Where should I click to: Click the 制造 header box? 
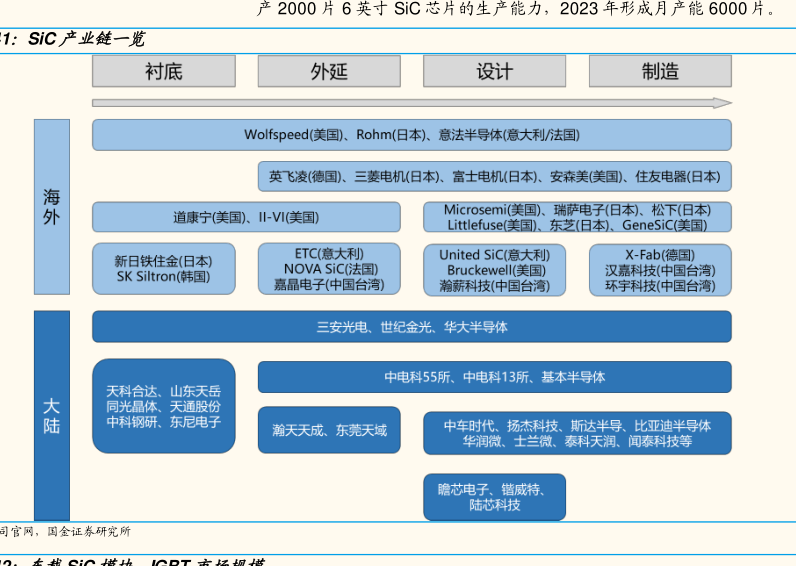[660, 72]
